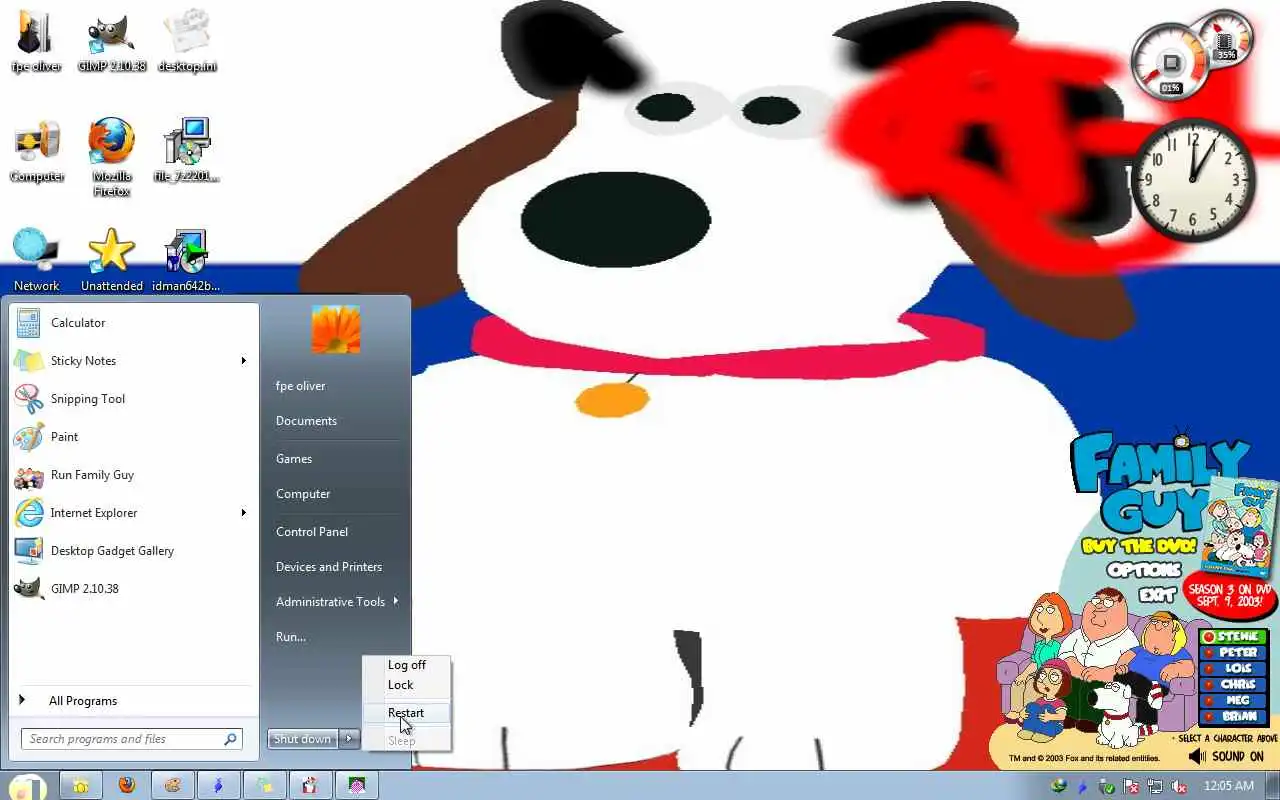The width and height of the screenshot is (1280, 800).
Task: Launch GIMP 2.10.38 from Start menu list
Action: click(x=133, y=589)
